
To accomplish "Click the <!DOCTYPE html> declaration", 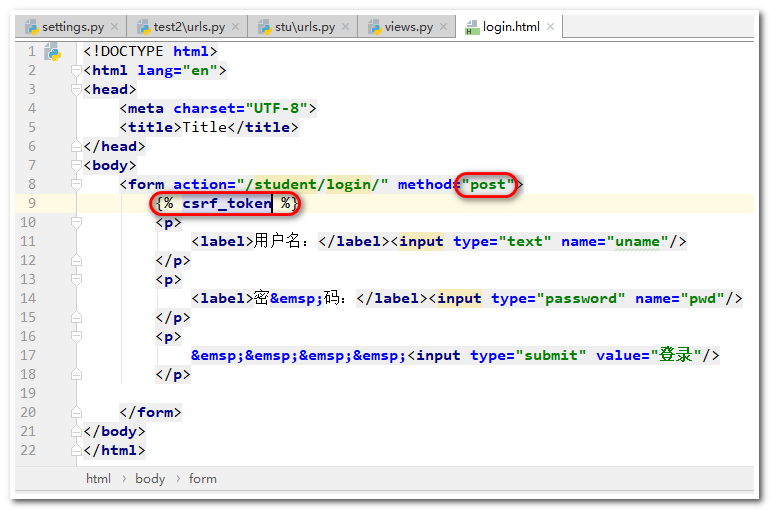I will pos(150,52).
